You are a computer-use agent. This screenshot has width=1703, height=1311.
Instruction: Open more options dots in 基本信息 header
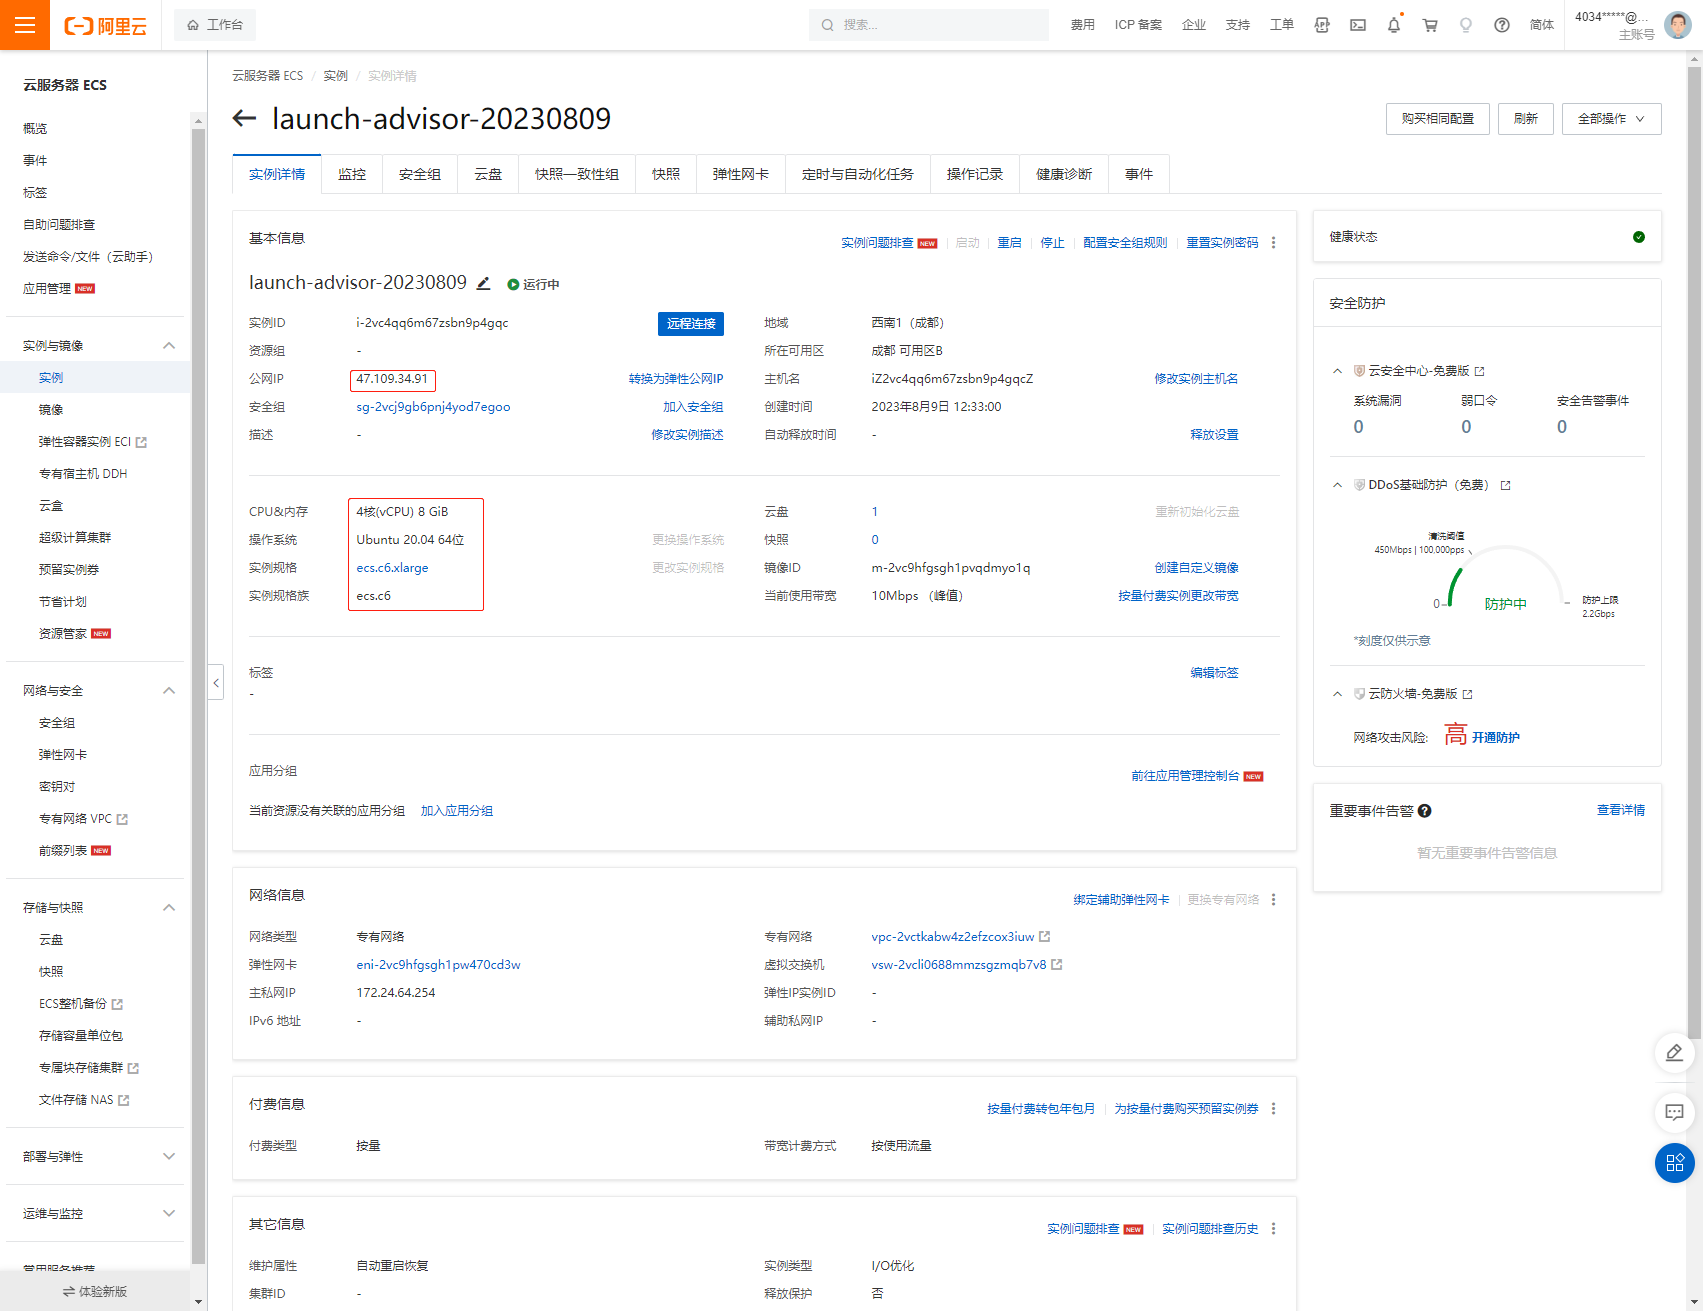click(x=1273, y=243)
